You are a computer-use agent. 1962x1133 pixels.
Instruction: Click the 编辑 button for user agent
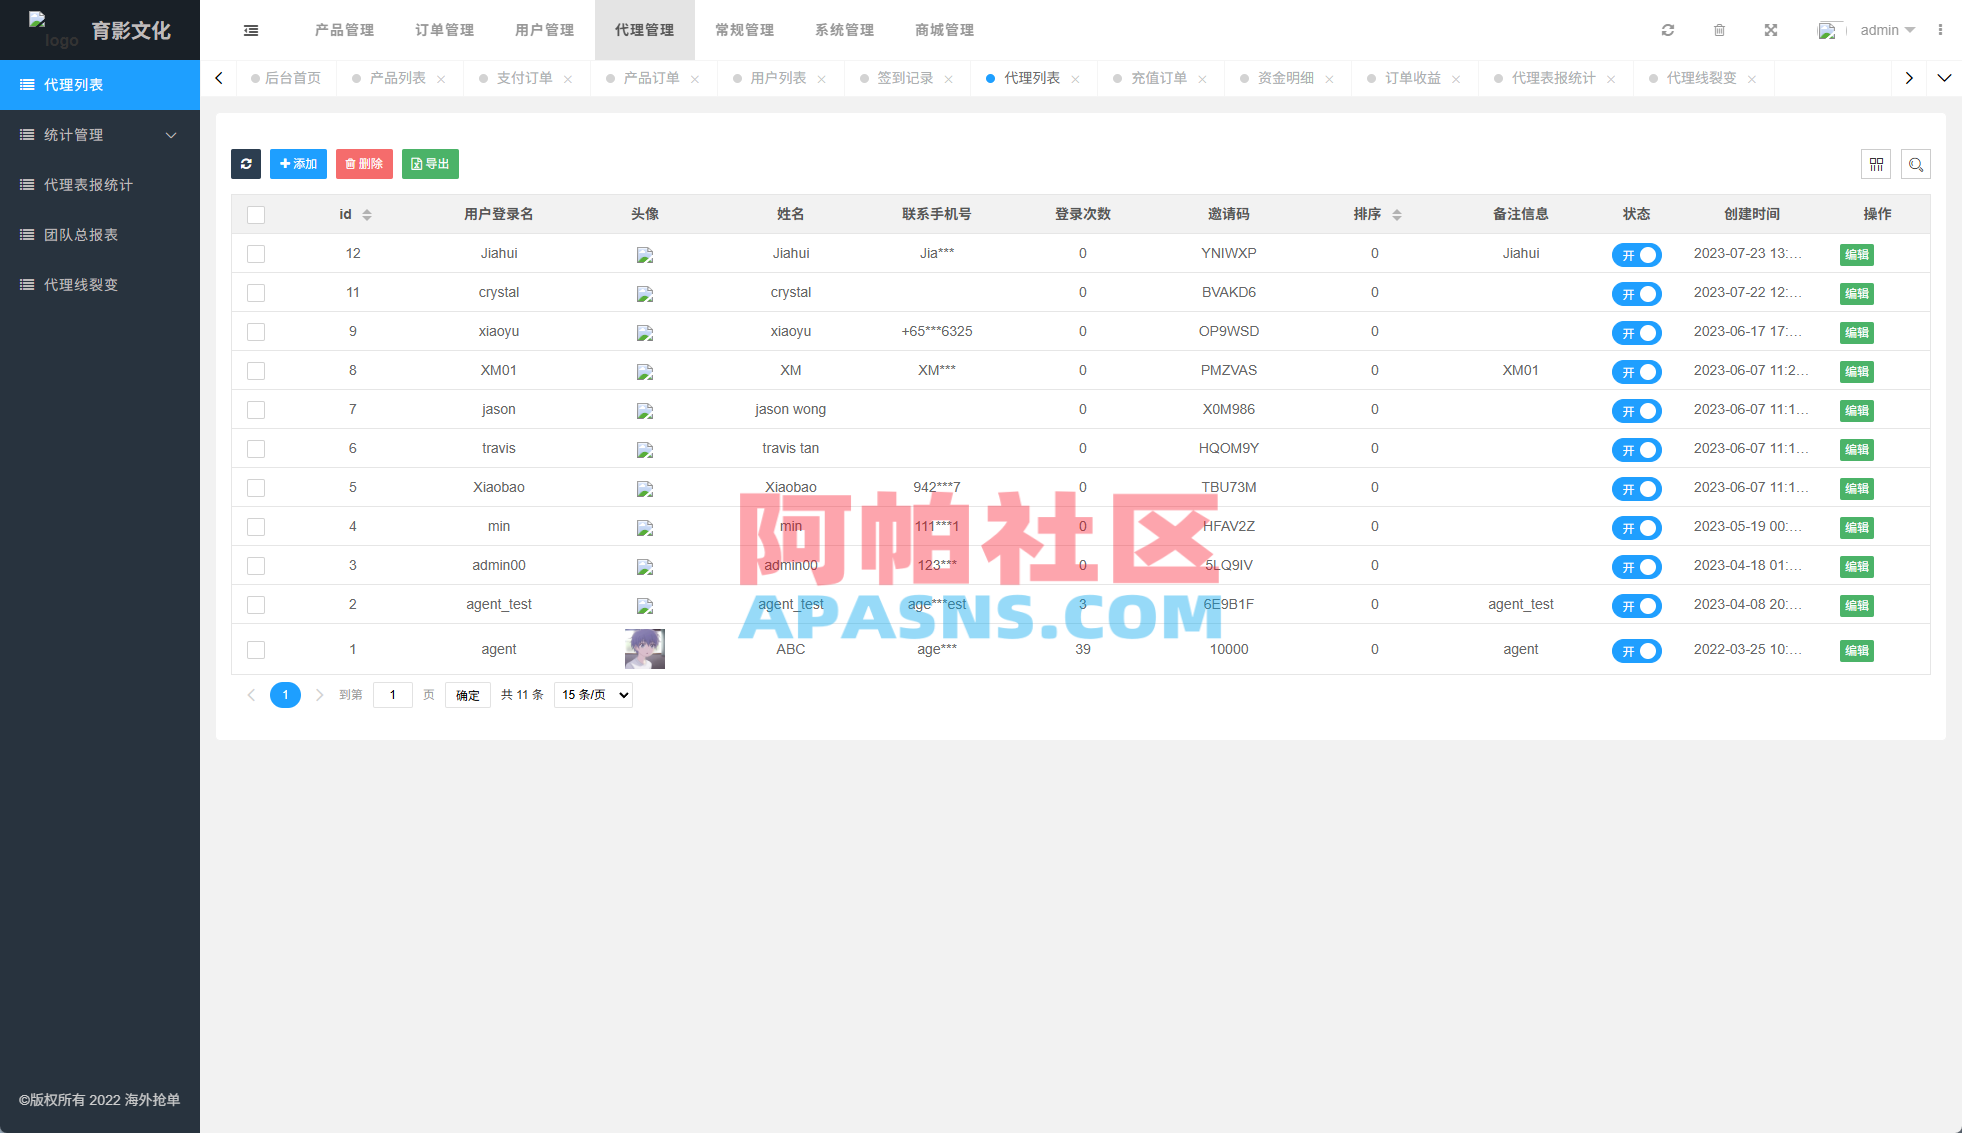pos(1856,649)
